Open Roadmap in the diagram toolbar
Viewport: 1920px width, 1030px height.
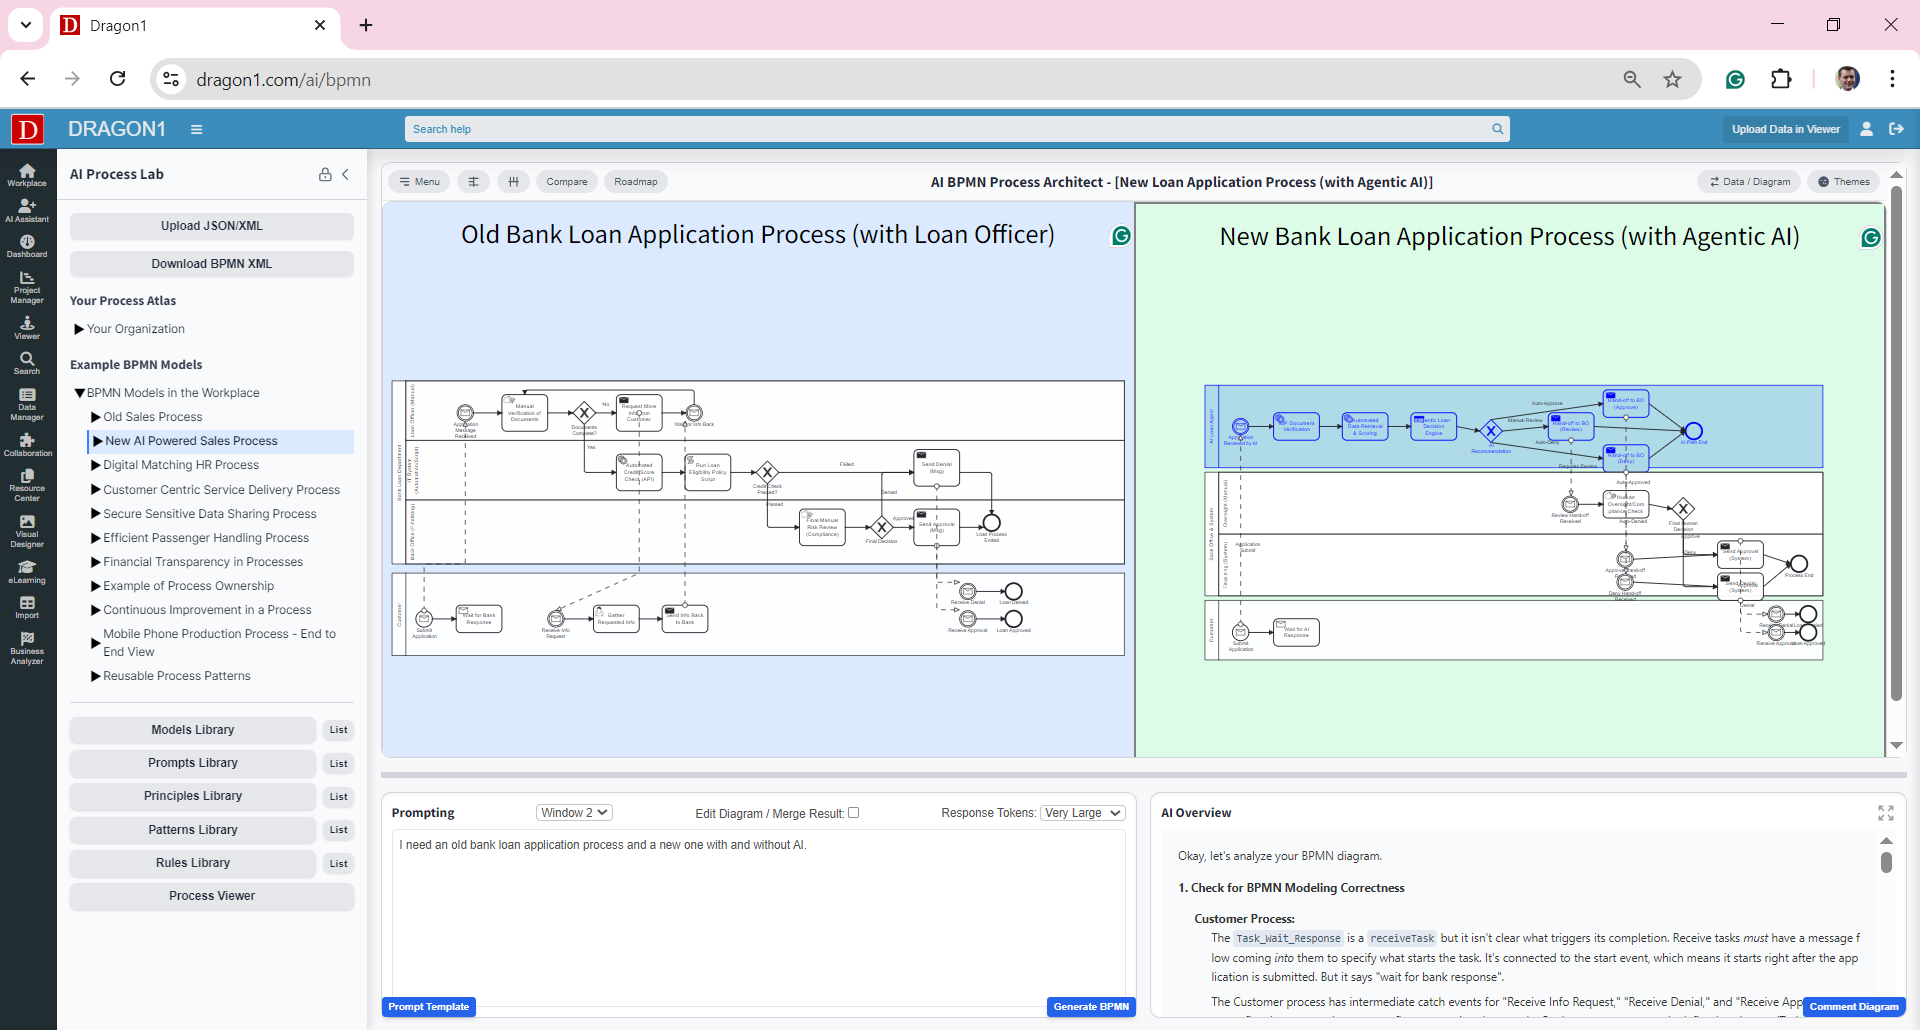pos(636,182)
